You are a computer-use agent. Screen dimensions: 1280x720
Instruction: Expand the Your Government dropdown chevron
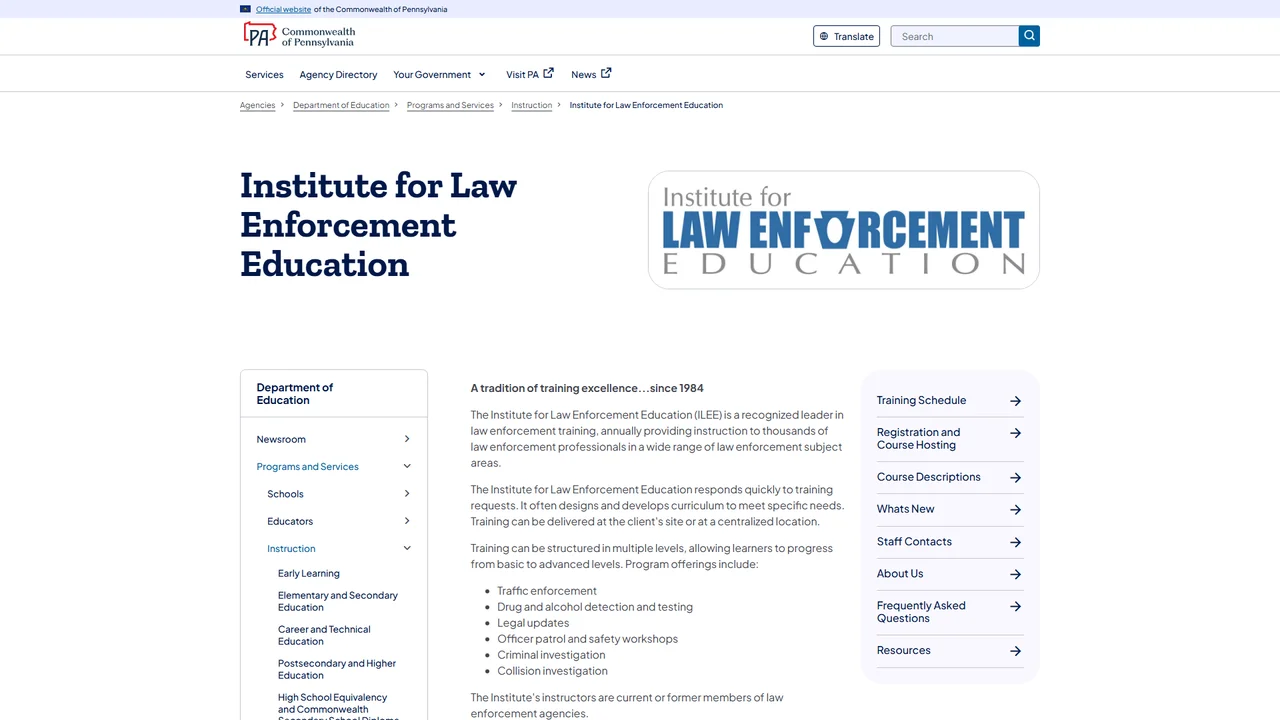[x=482, y=75]
